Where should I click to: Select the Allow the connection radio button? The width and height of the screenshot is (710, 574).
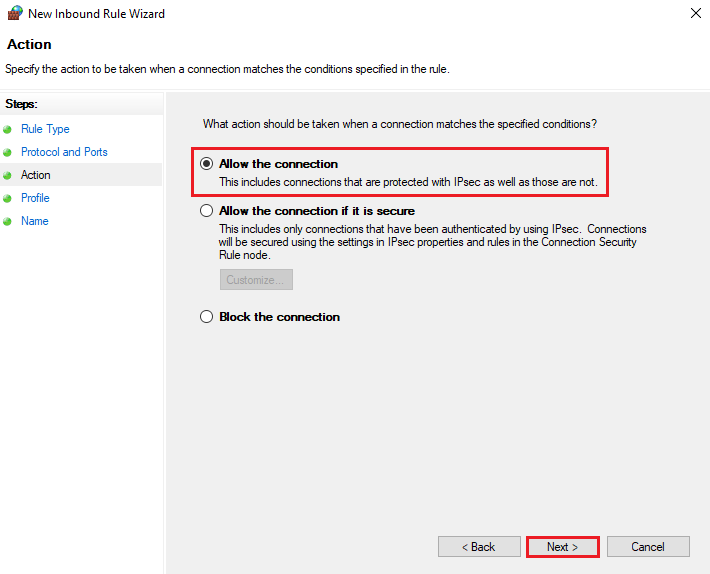[x=207, y=164]
